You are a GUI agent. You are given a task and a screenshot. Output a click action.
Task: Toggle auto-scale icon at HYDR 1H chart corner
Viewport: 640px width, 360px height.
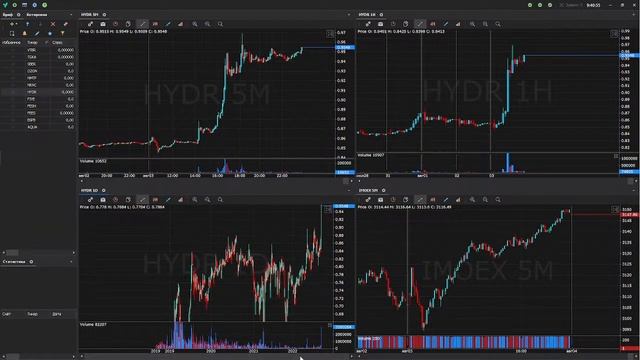click(614, 34)
